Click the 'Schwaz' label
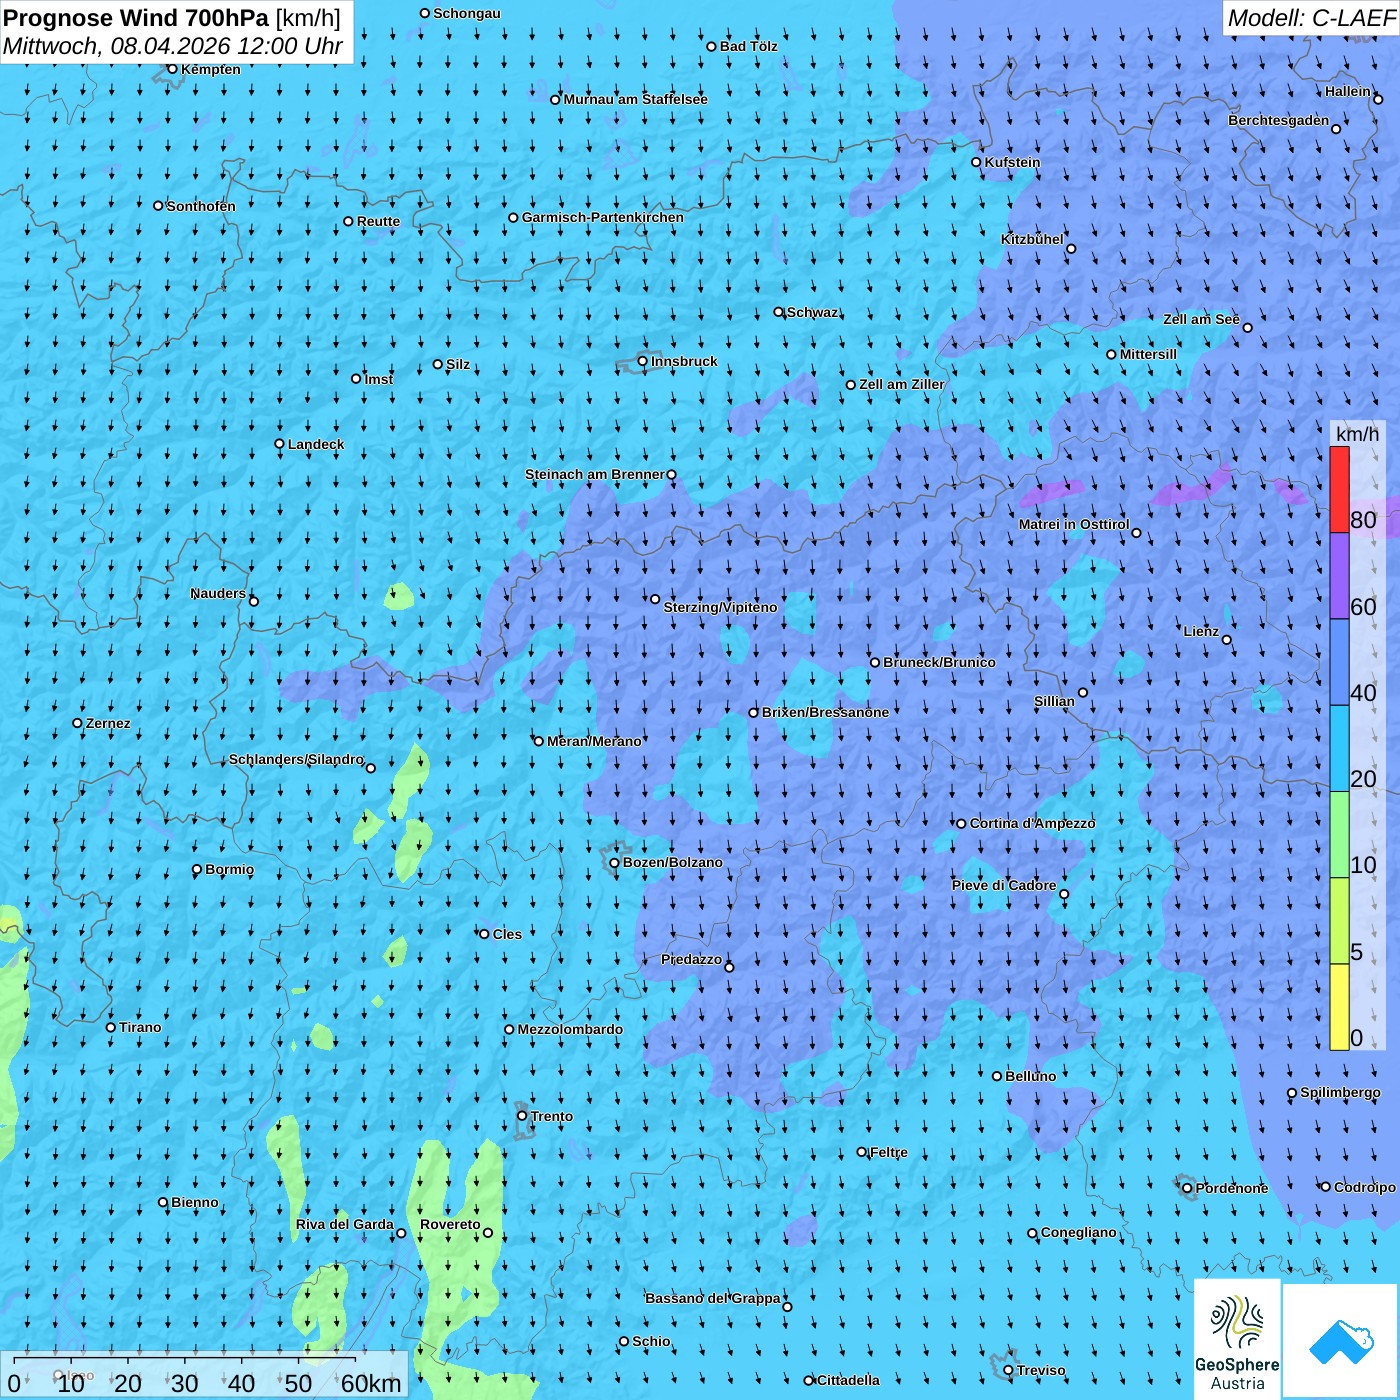This screenshot has height=1400, width=1400. pyautogui.click(x=813, y=312)
